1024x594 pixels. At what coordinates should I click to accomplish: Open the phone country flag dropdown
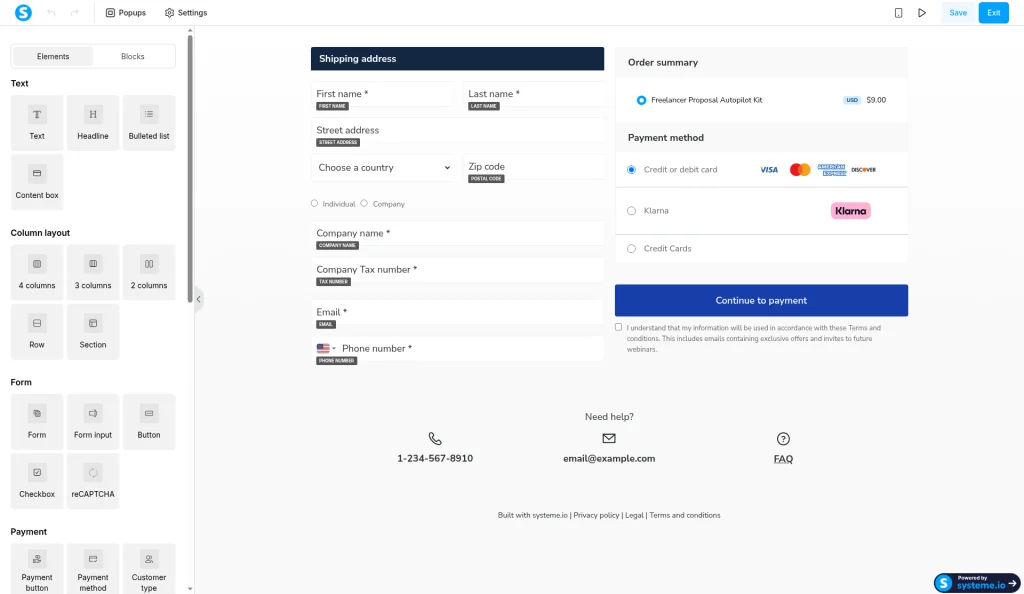[x=326, y=349]
